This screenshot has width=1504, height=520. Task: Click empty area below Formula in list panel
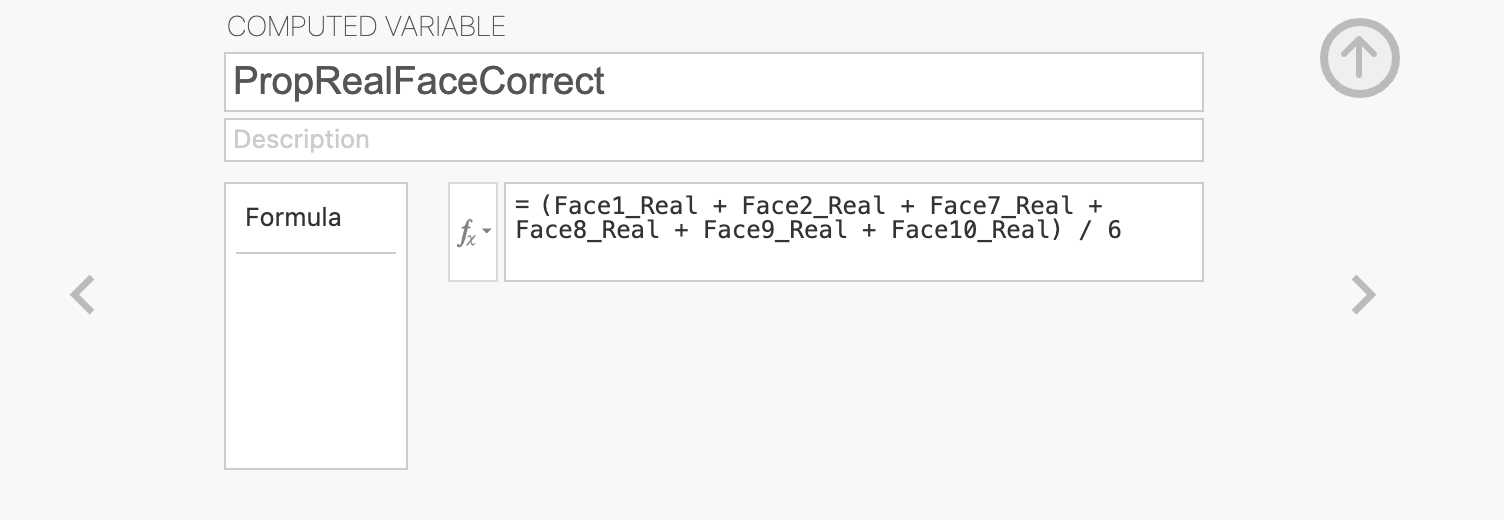[316, 360]
